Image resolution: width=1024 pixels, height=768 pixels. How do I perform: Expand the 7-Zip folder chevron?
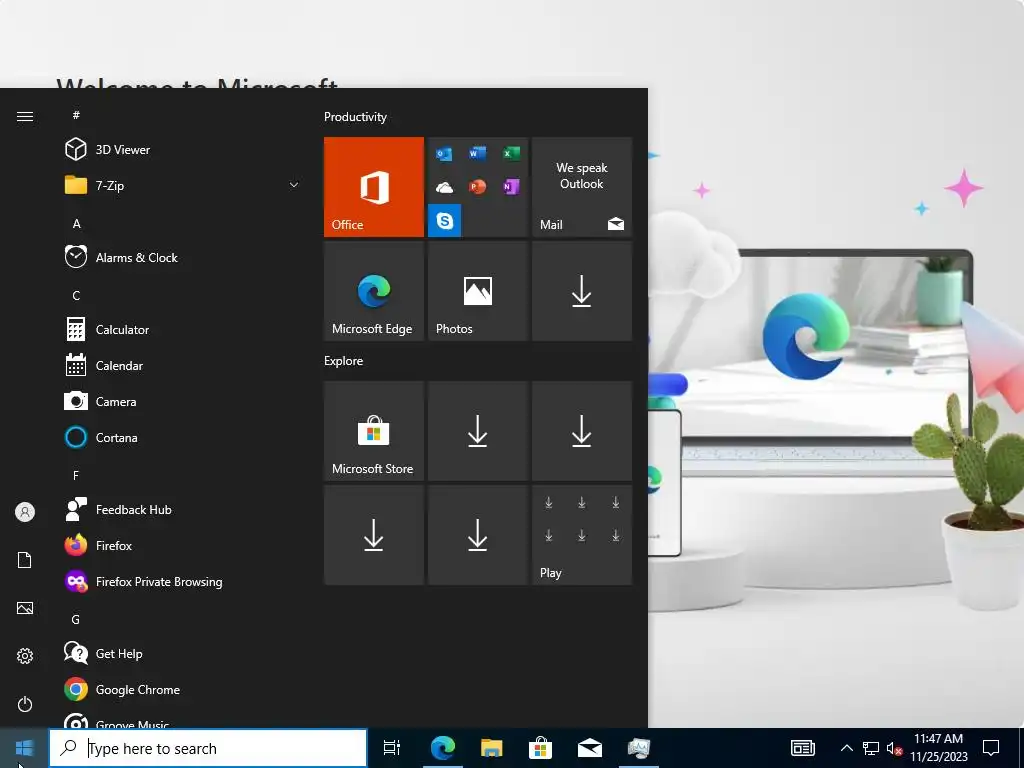click(294, 185)
